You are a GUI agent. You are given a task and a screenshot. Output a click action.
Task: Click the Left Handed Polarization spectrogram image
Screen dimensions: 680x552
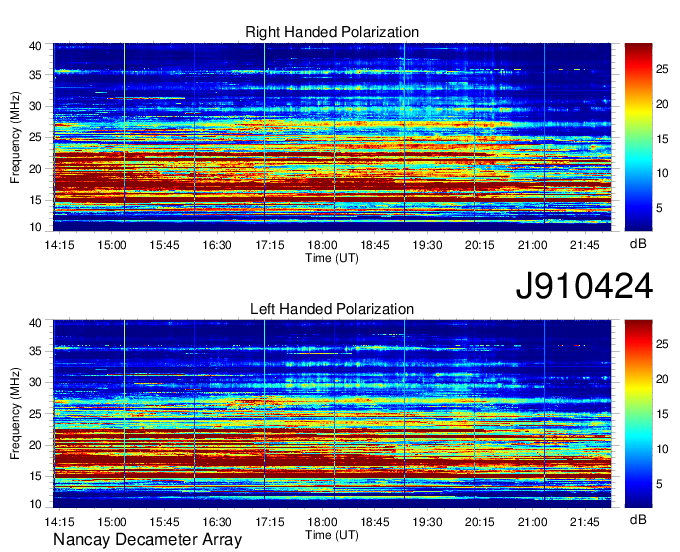click(332, 414)
